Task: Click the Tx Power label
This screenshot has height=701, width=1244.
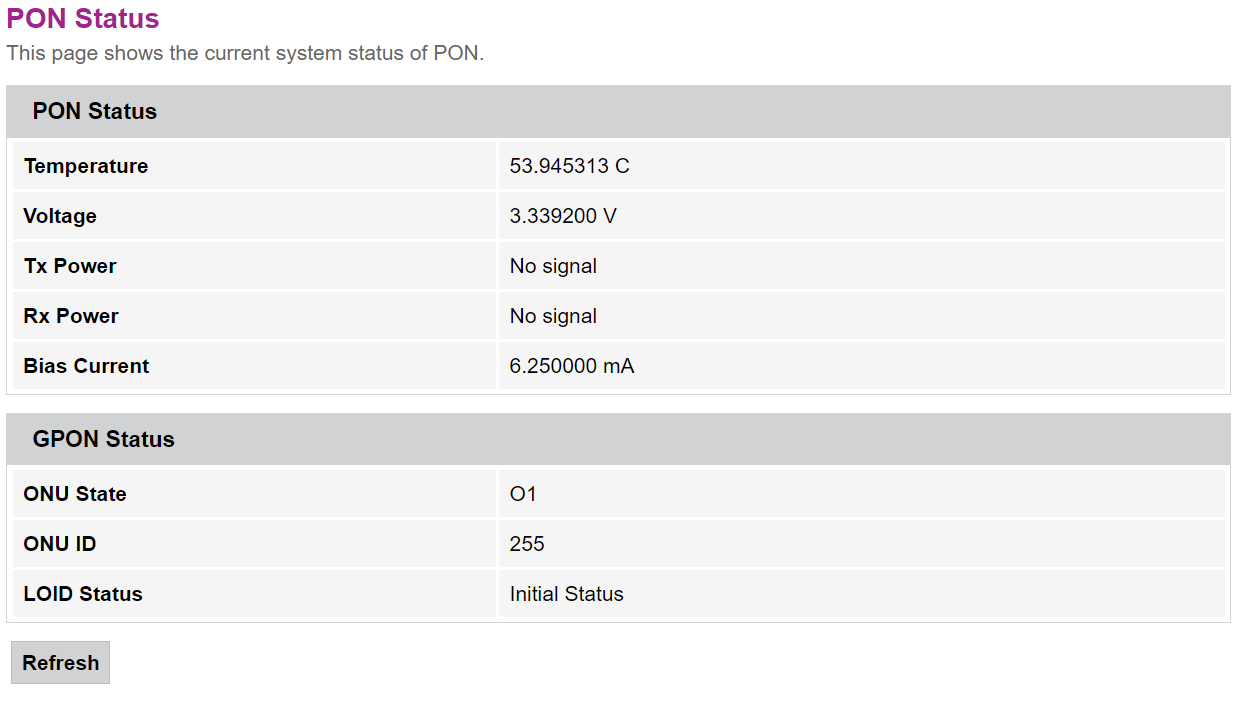Action: point(70,266)
